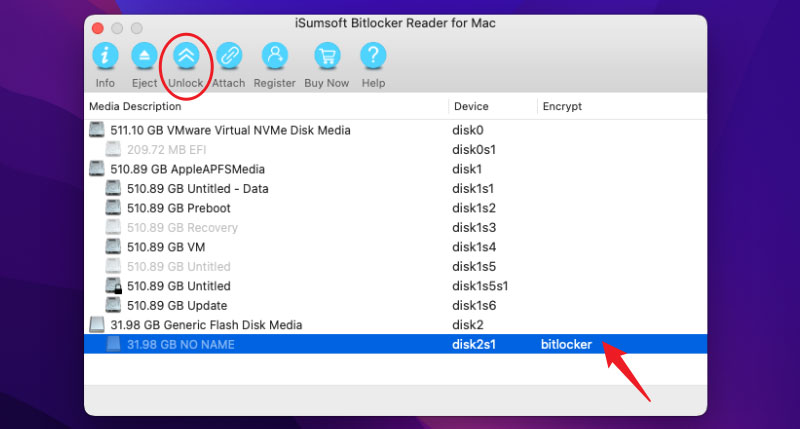Click drive icon beside 510.89 GB VM
This screenshot has height=429, width=800.
113,246
